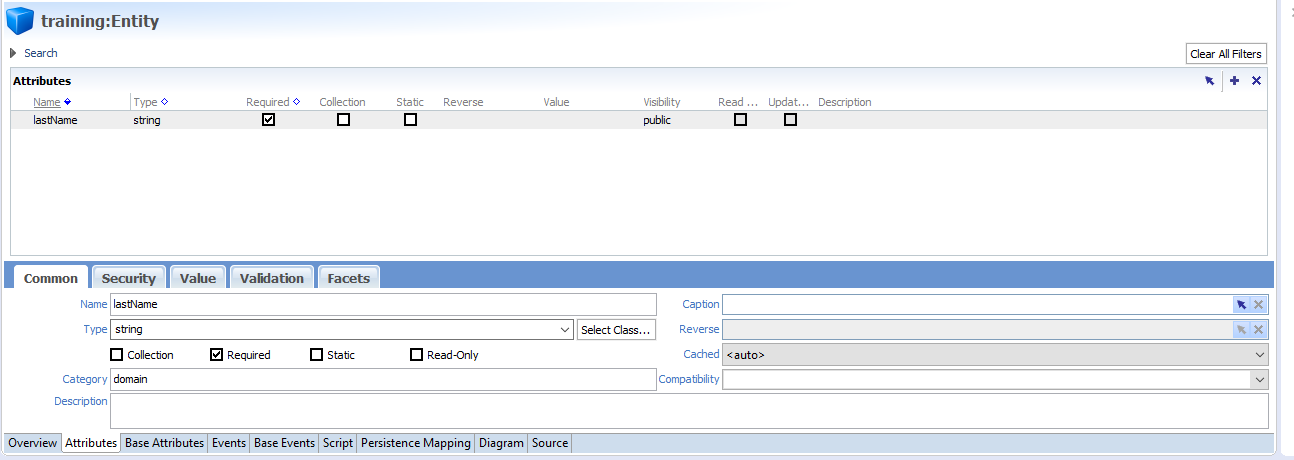Click the blue cube Entity icon
This screenshot has width=1294, height=460.
(x=19, y=21)
